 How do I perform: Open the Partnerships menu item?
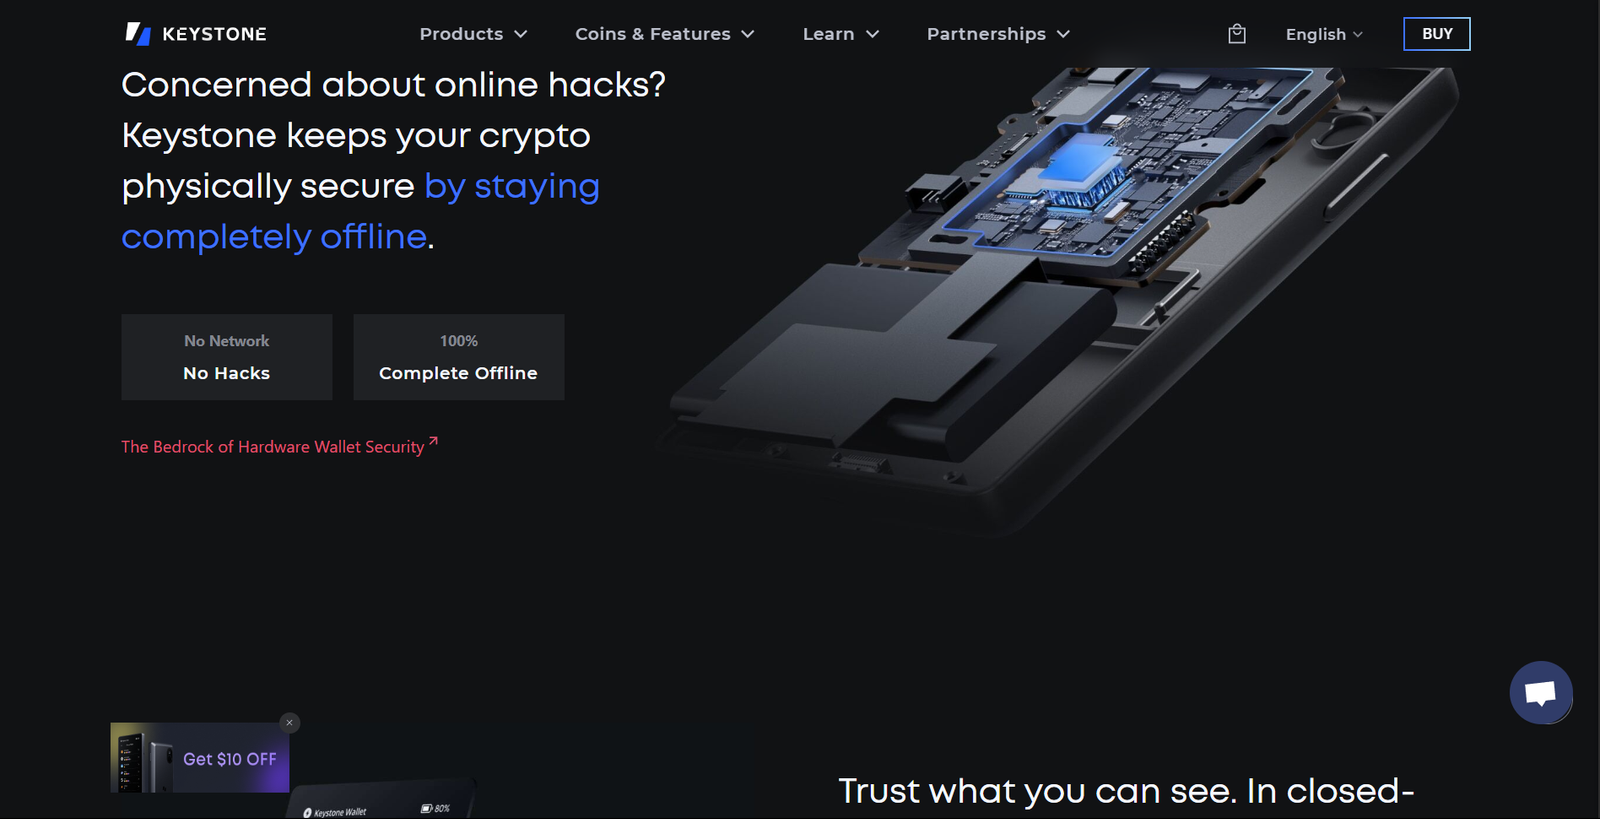(x=986, y=34)
